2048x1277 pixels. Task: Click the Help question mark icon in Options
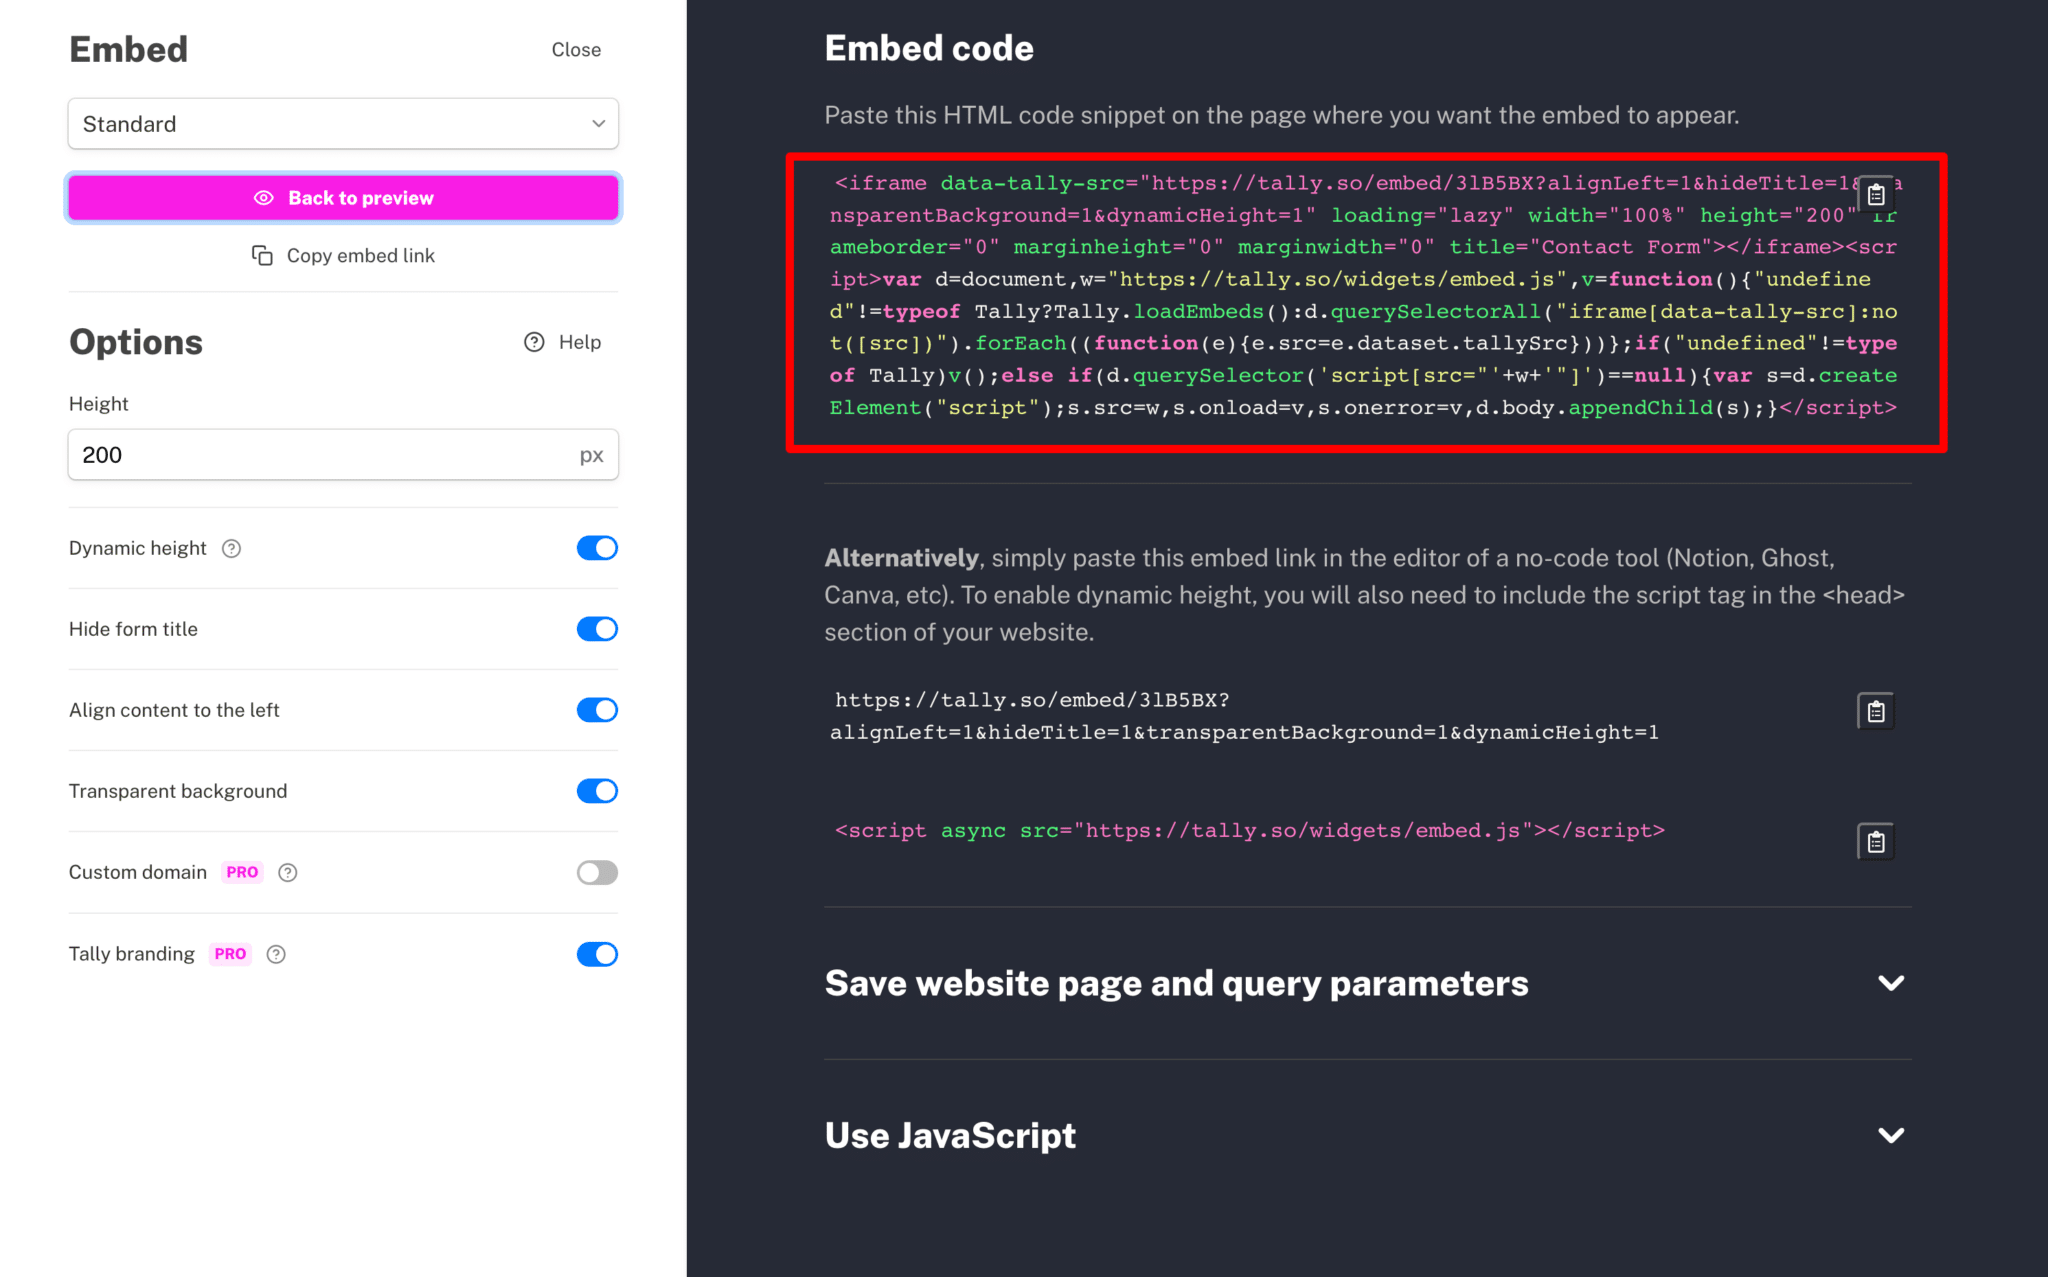533,342
